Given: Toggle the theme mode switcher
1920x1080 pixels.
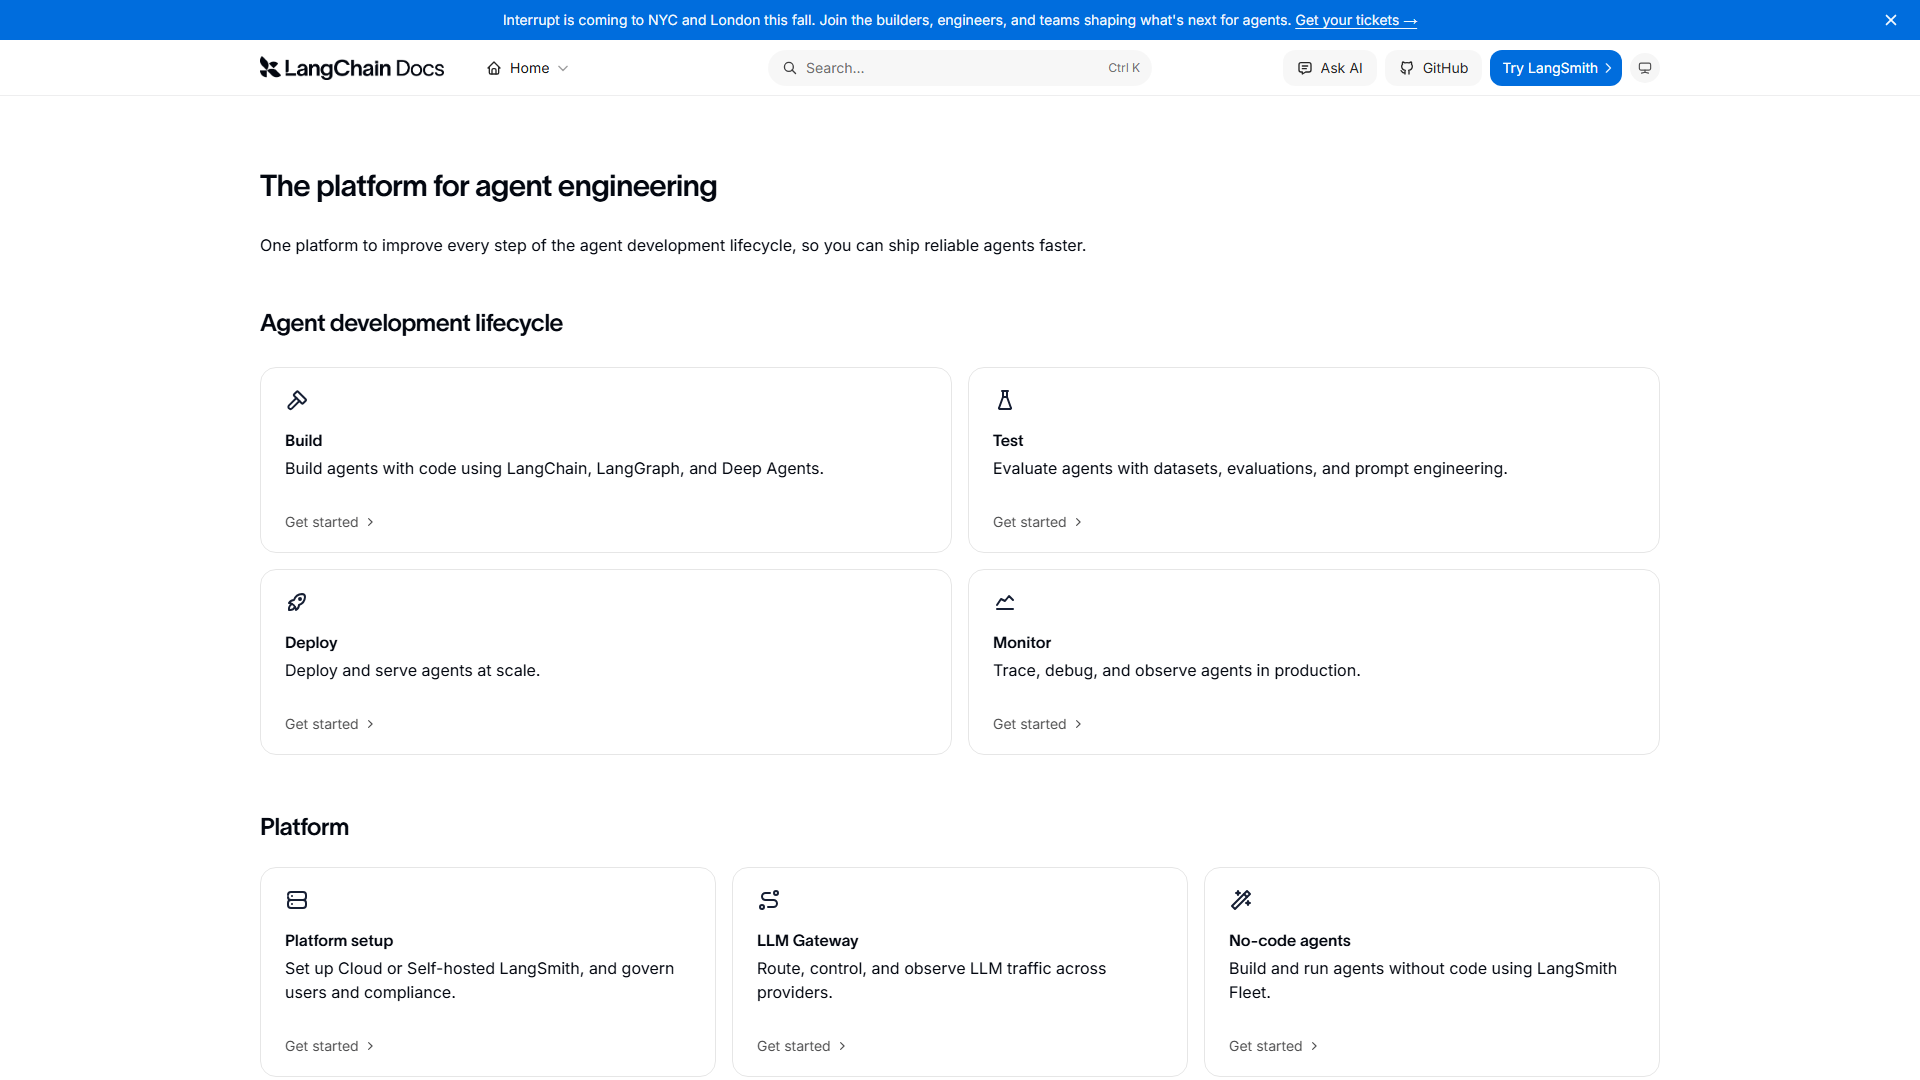Looking at the screenshot, I should [x=1645, y=68].
